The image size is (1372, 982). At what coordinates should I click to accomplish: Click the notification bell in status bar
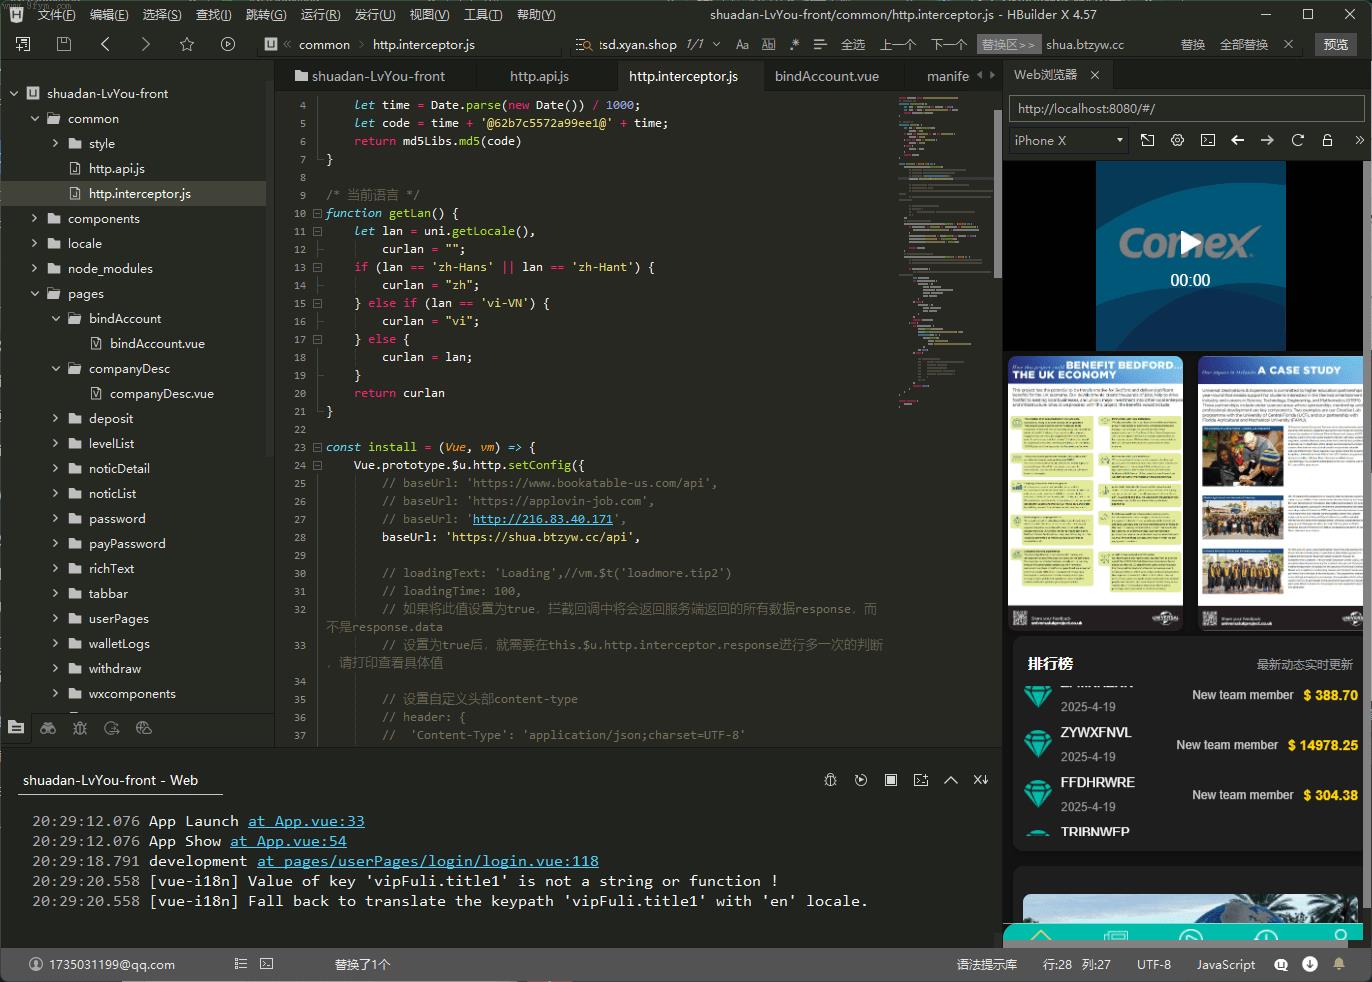click(1339, 964)
